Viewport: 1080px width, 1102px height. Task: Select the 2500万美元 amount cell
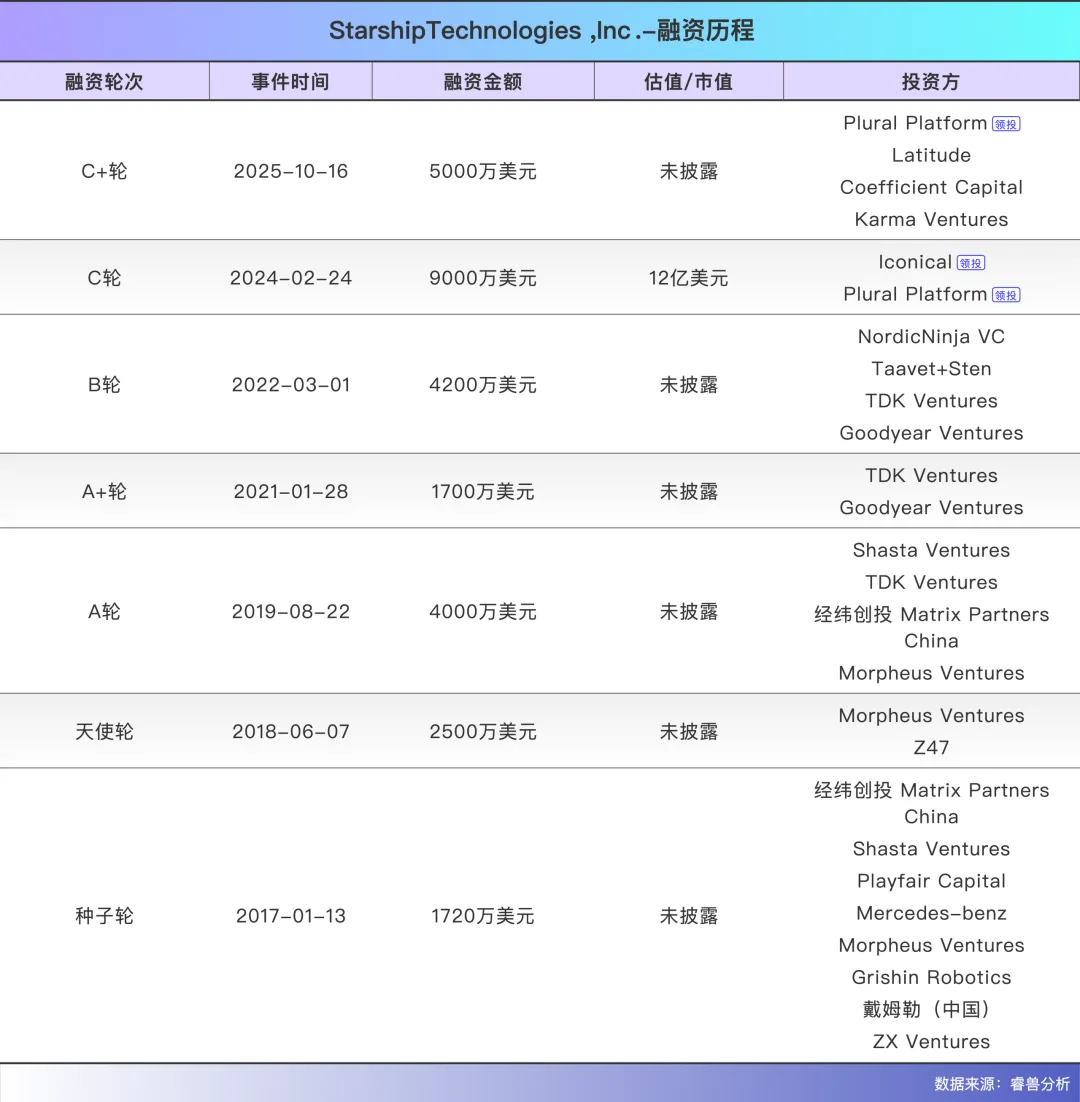pyautogui.click(x=483, y=732)
